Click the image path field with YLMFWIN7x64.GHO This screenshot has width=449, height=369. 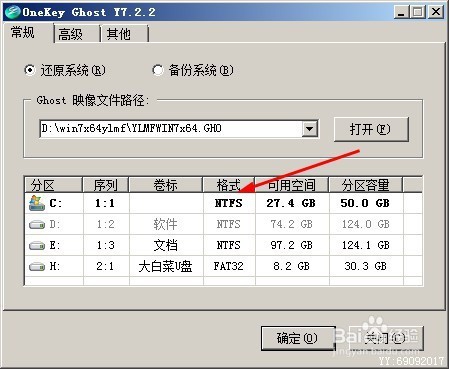[x=171, y=129]
